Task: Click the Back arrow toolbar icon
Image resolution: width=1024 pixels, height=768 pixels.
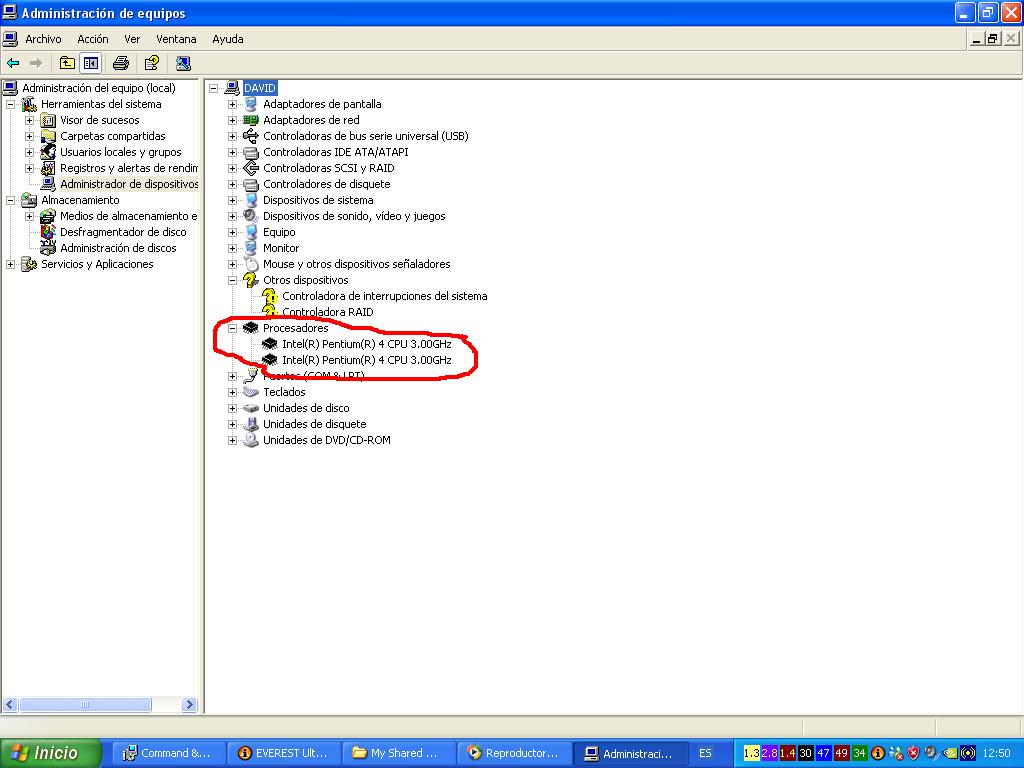Action: point(13,63)
